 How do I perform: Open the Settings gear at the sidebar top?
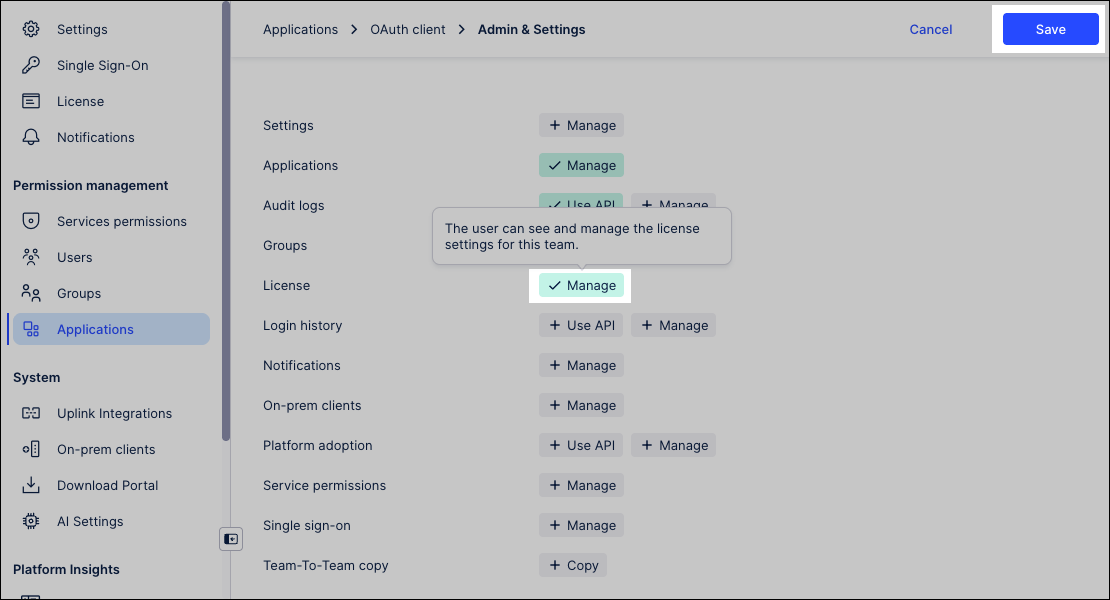point(30,29)
